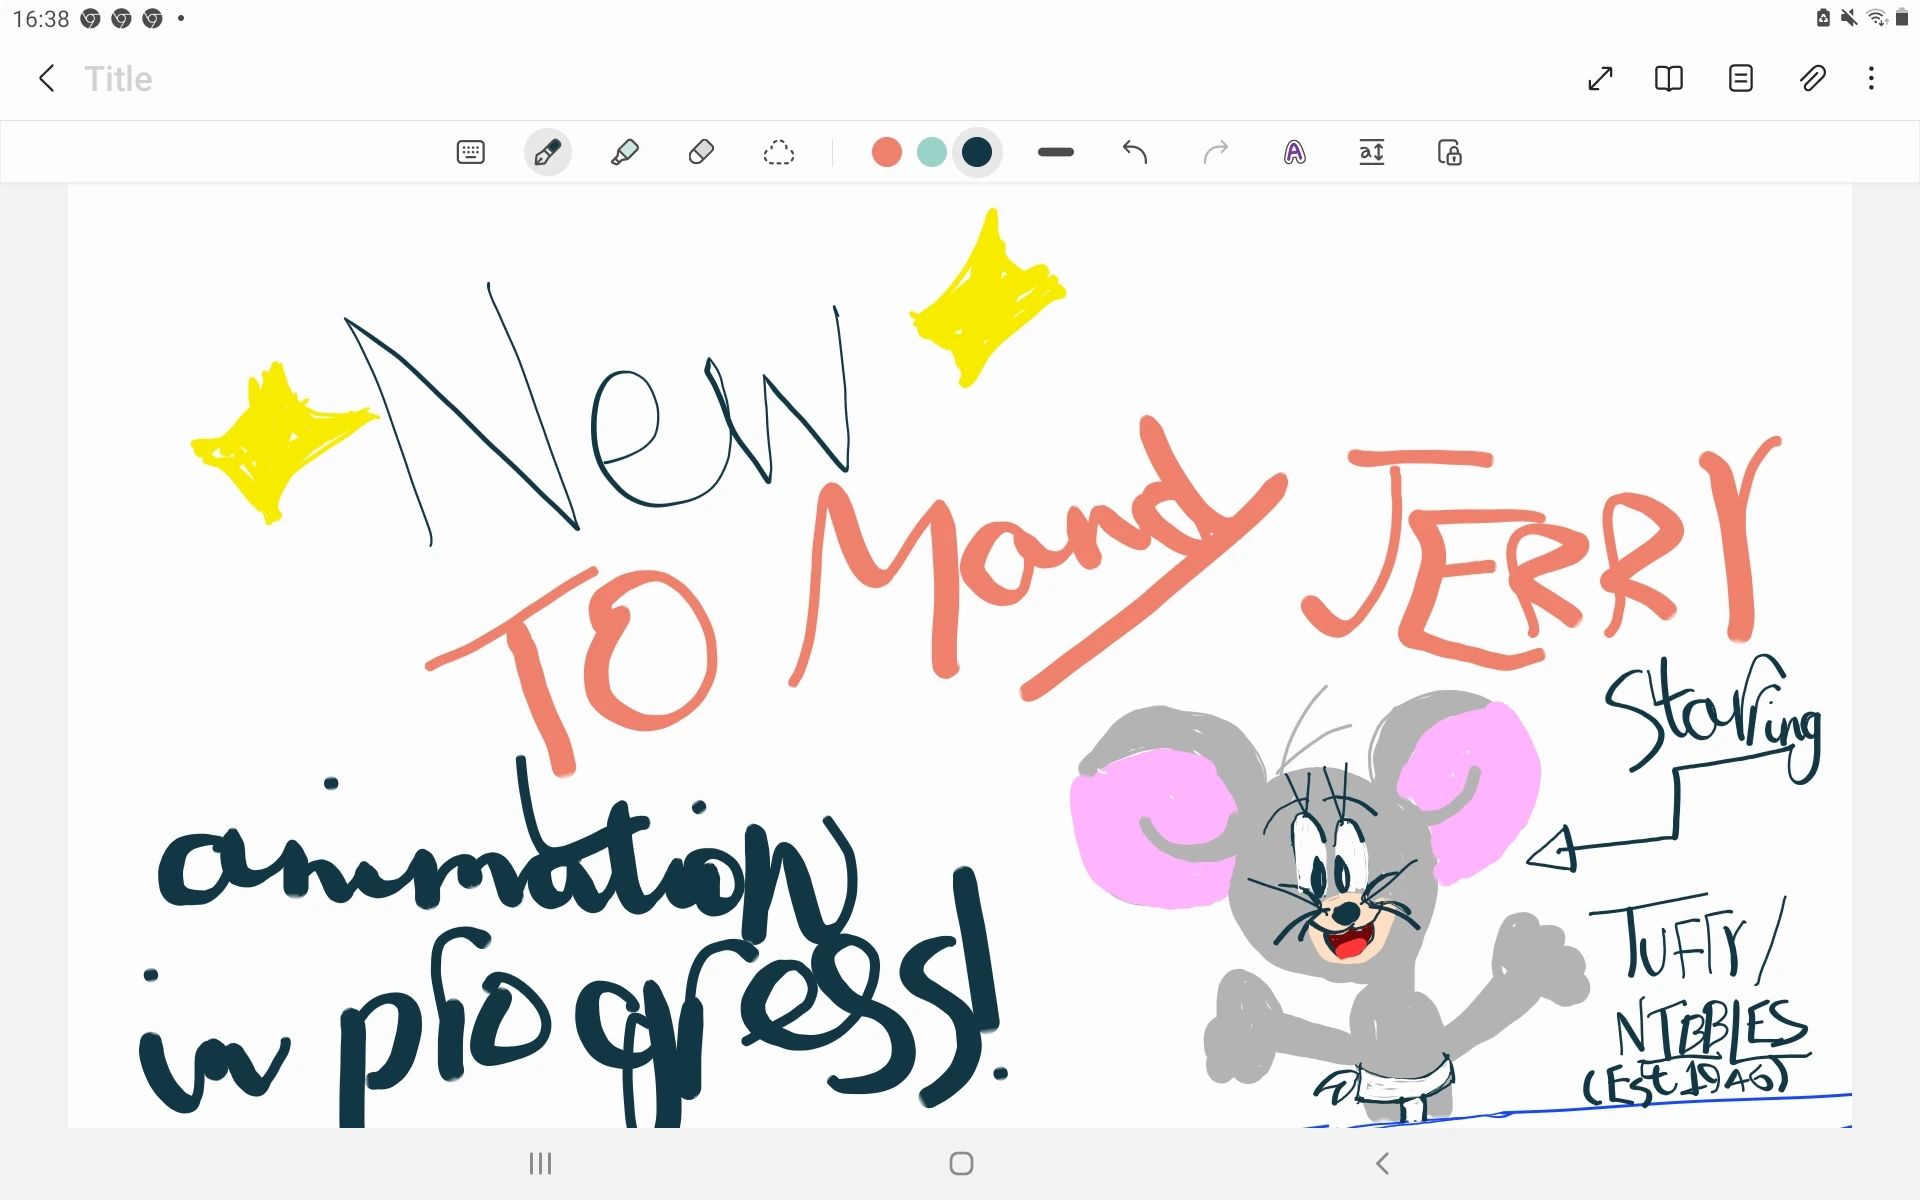This screenshot has height=1200, width=1920.
Task: Open the page template options
Action: point(1740,78)
